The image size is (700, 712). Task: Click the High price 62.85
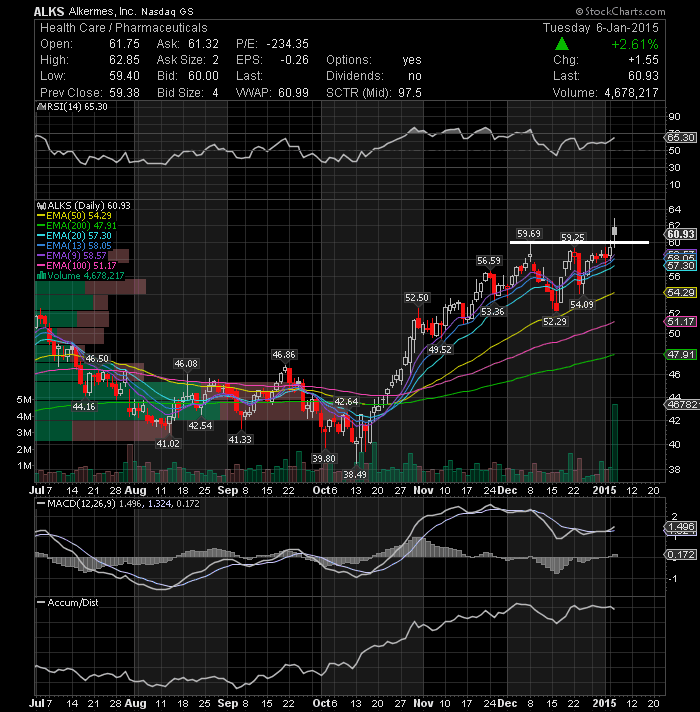click(x=124, y=60)
